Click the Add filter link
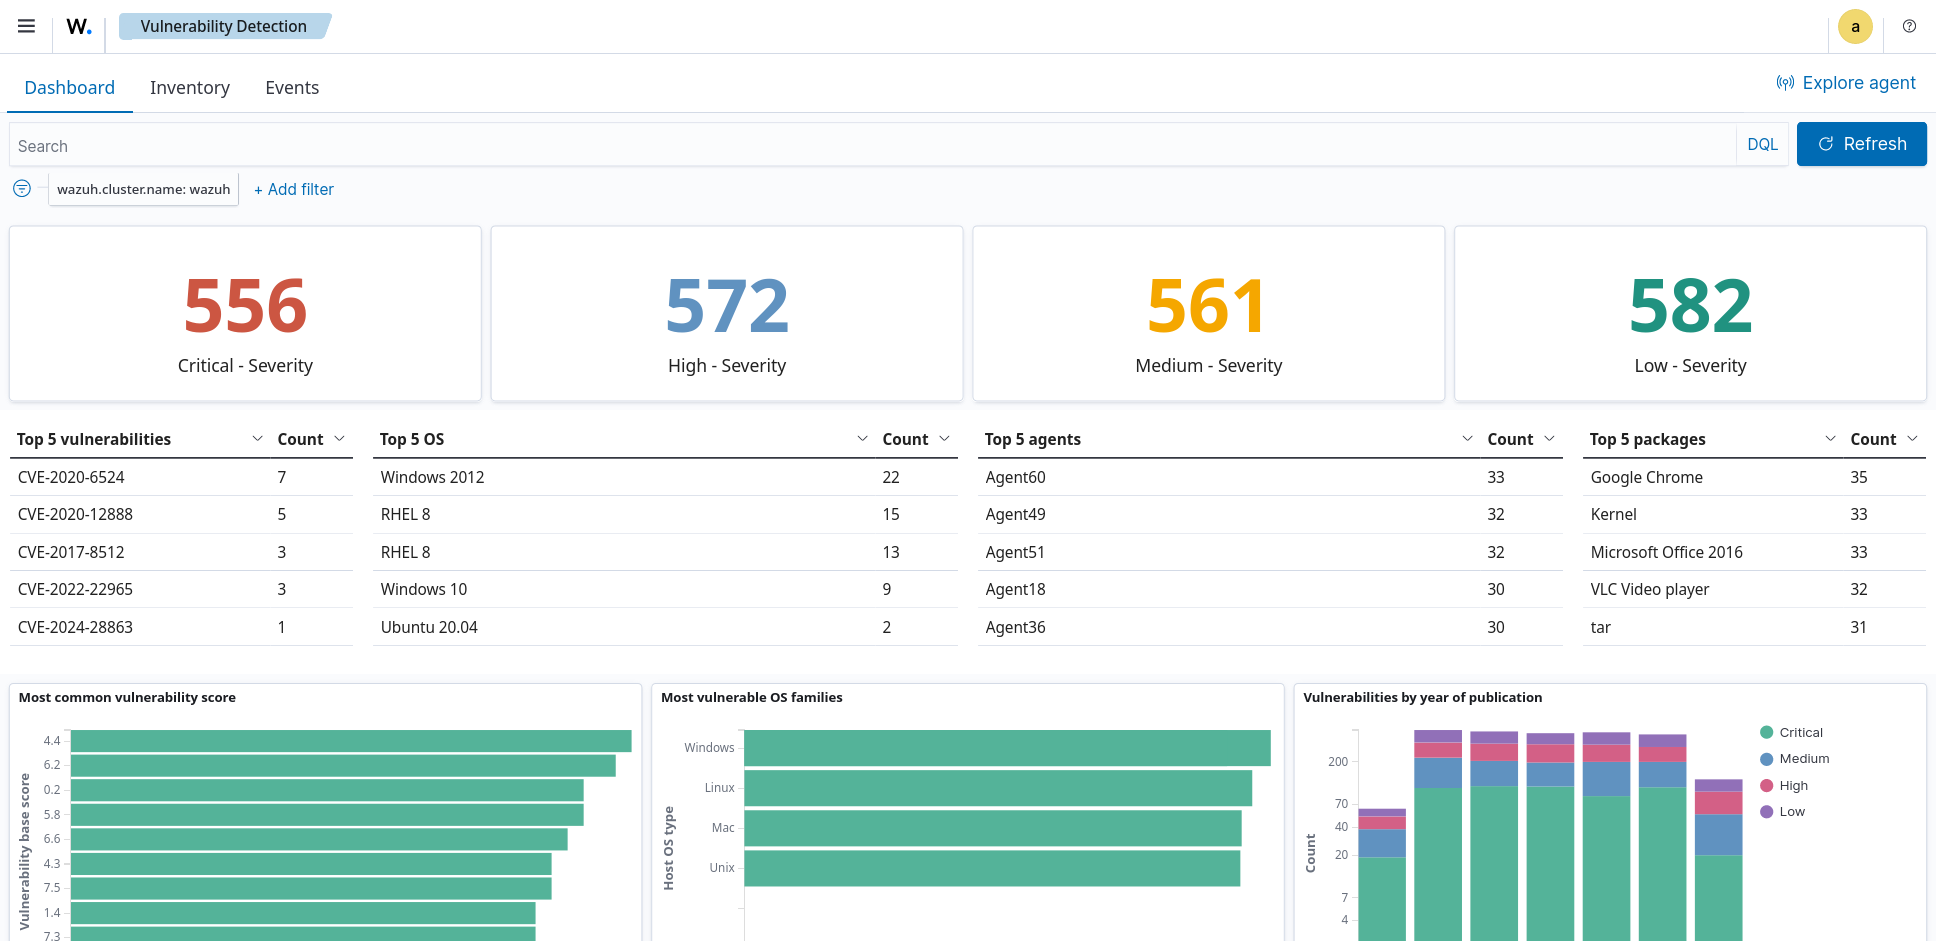This screenshot has width=1936, height=941. pyautogui.click(x=293, y=189)
